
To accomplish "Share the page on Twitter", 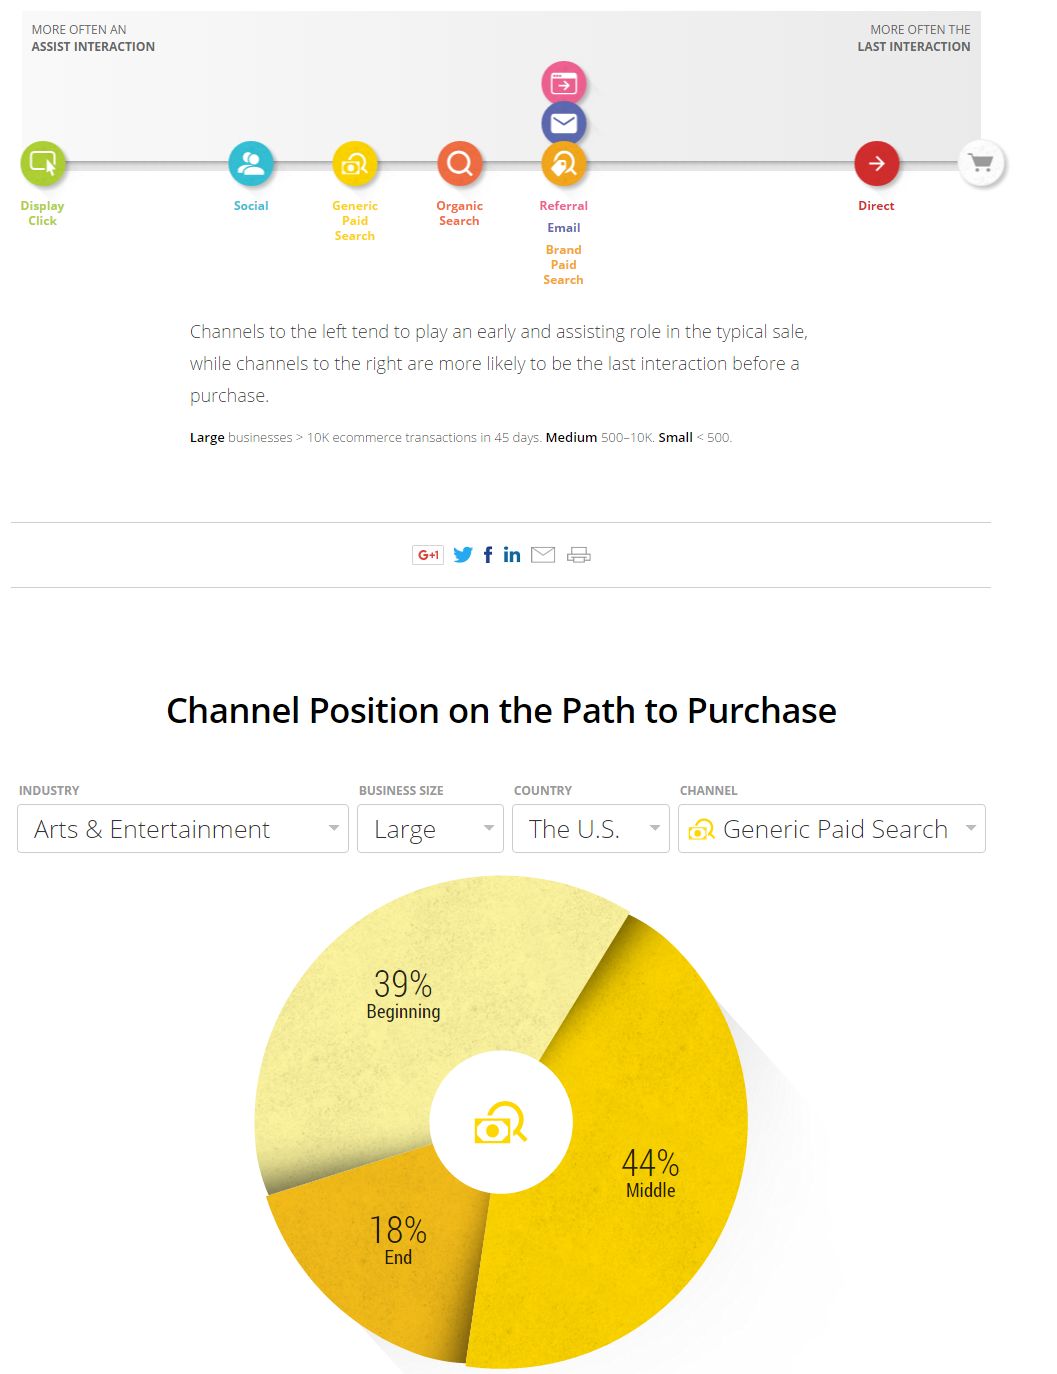I will 463,555.
